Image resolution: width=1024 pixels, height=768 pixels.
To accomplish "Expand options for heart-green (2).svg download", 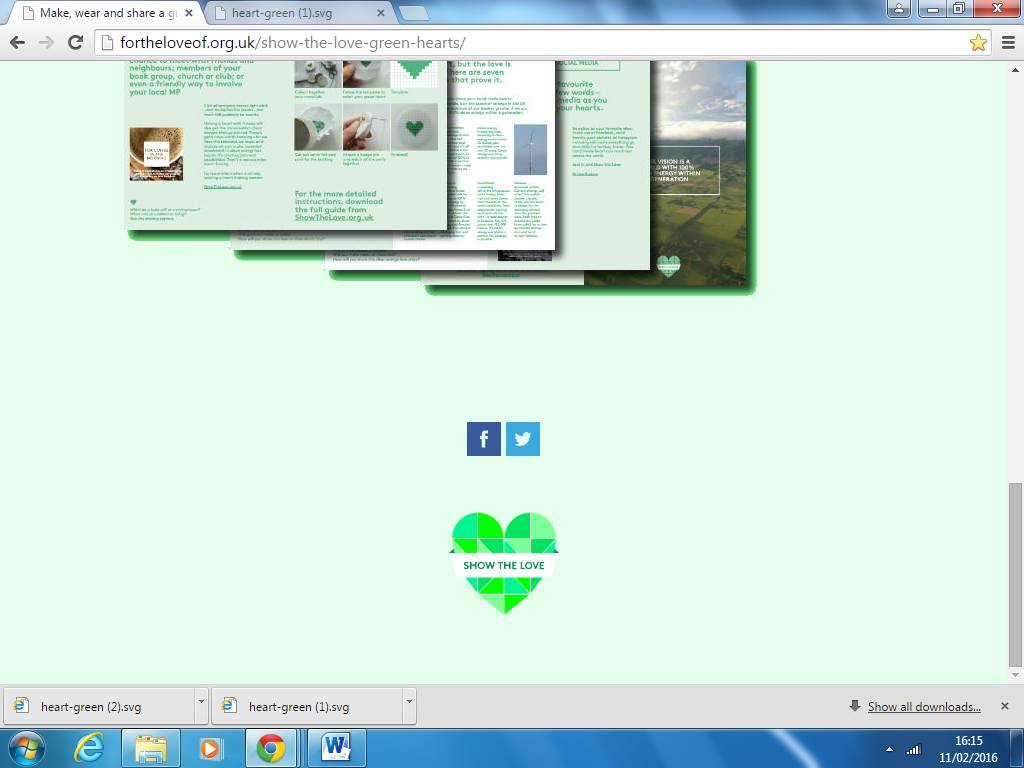I will [201, 706].
